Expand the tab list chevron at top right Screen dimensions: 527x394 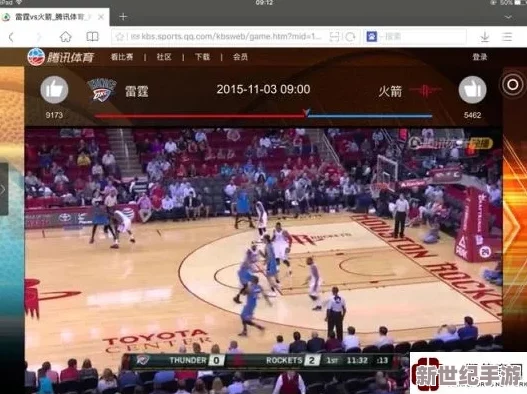508,17
